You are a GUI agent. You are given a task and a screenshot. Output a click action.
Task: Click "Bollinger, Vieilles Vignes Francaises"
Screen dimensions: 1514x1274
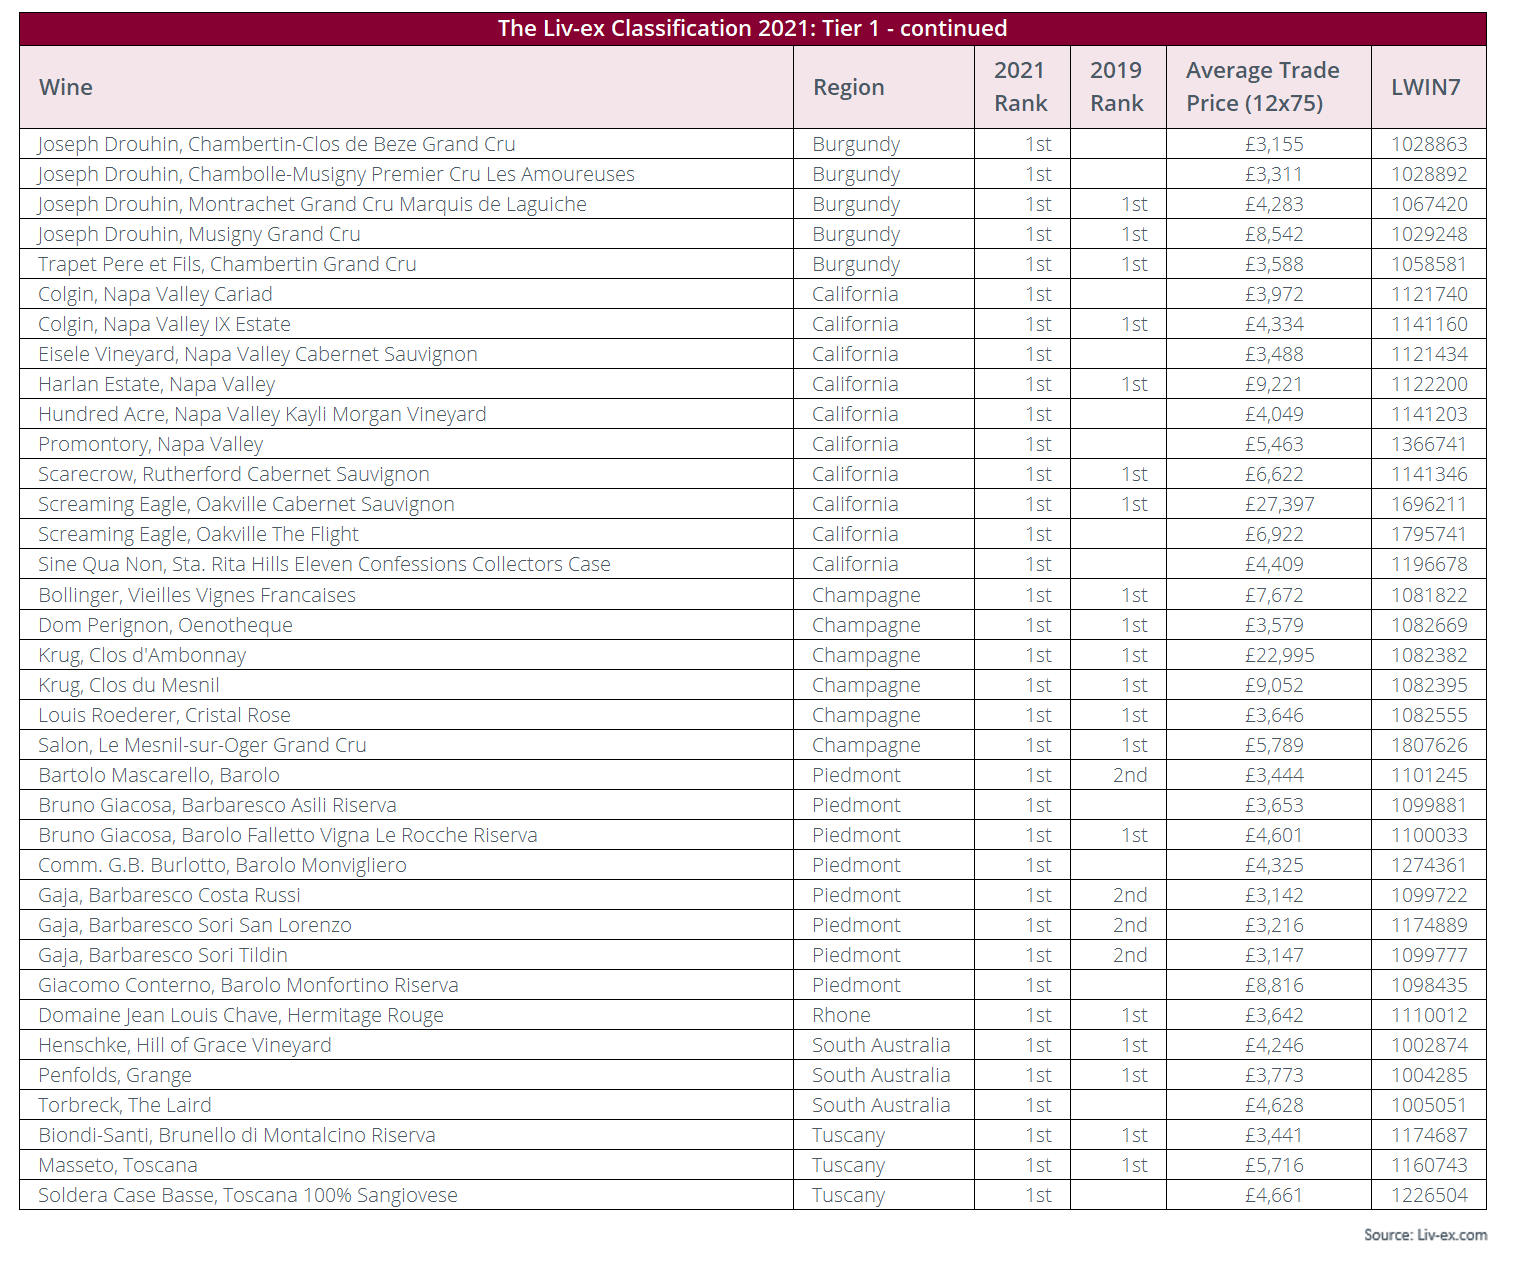click(x=197, y=595)
